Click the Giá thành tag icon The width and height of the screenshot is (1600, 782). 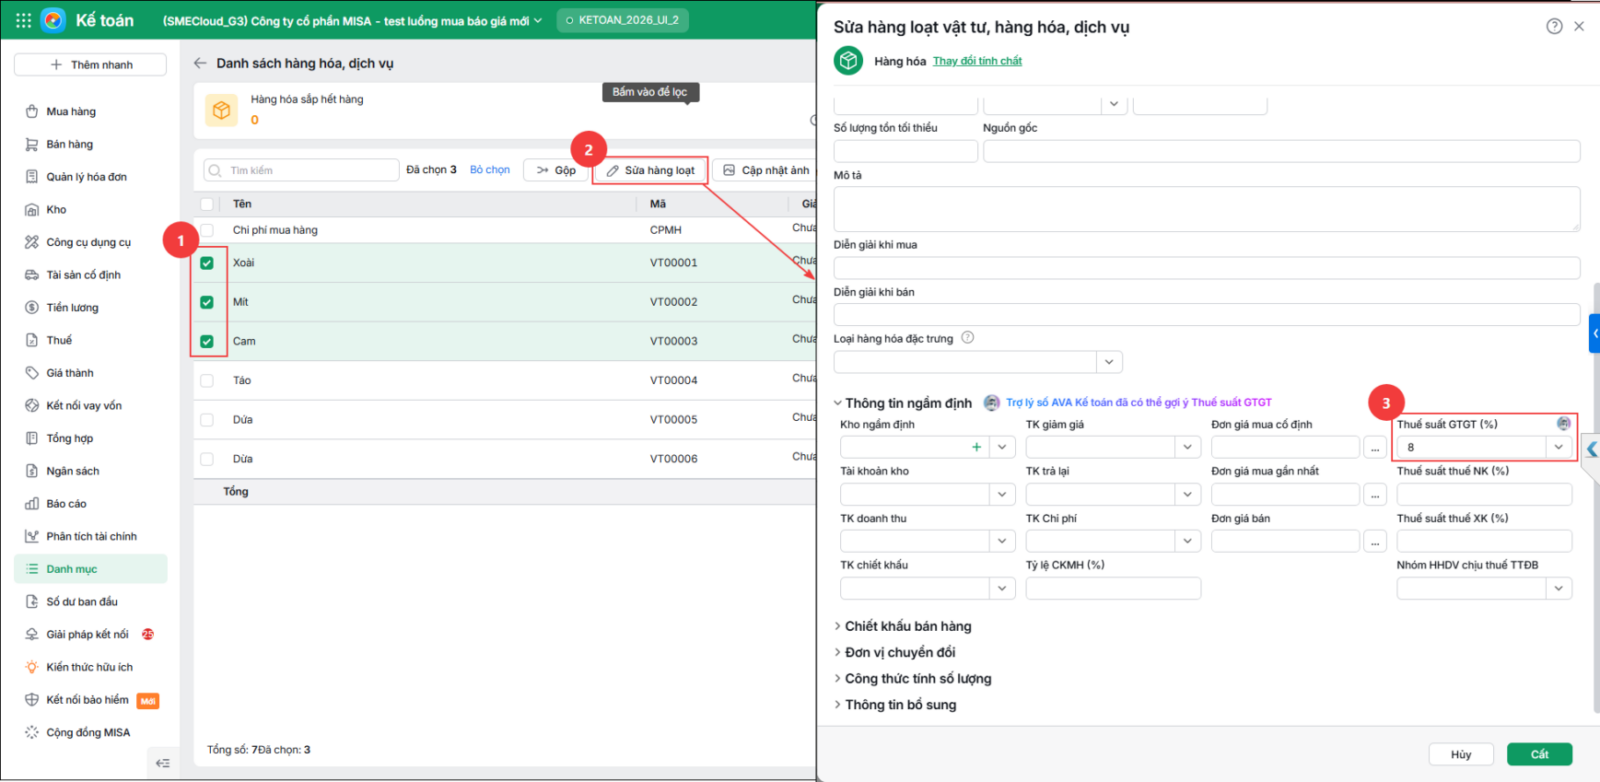[x=32, y=373]
